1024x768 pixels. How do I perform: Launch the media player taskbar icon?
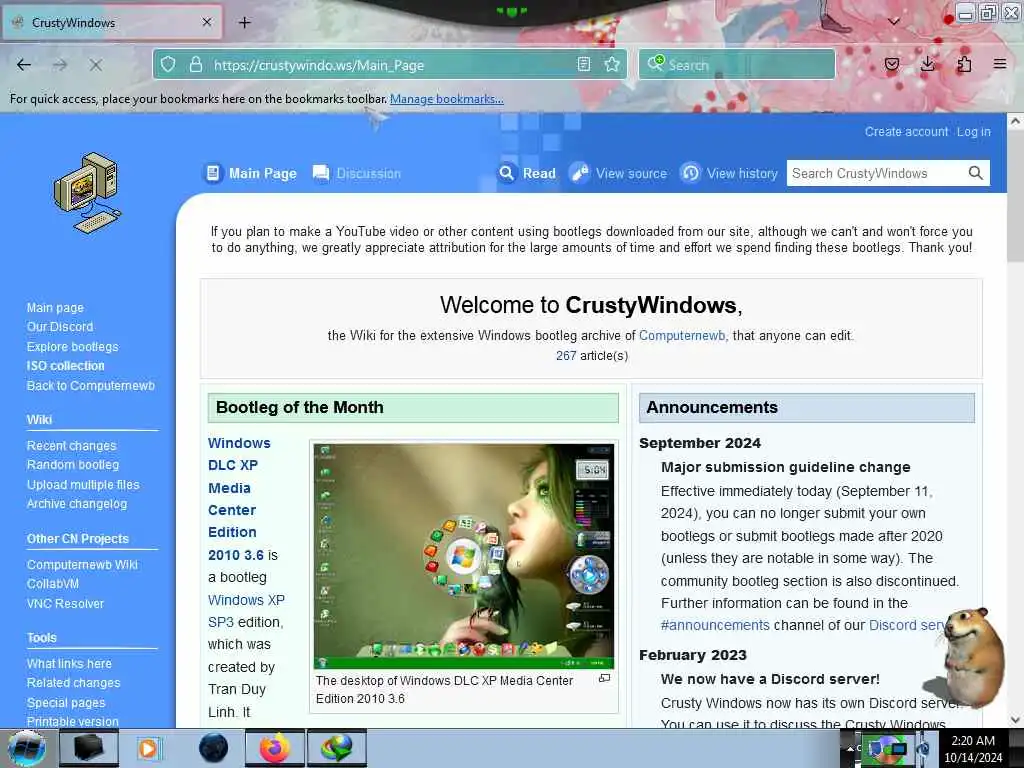click(148, 748)
